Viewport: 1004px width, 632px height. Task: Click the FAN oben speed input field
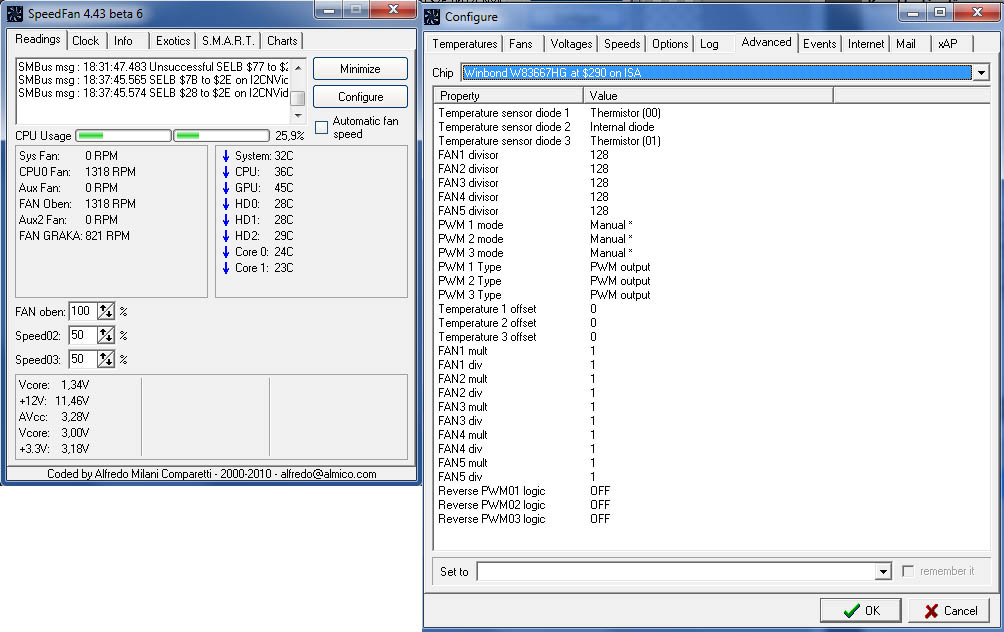pos(83,312)
